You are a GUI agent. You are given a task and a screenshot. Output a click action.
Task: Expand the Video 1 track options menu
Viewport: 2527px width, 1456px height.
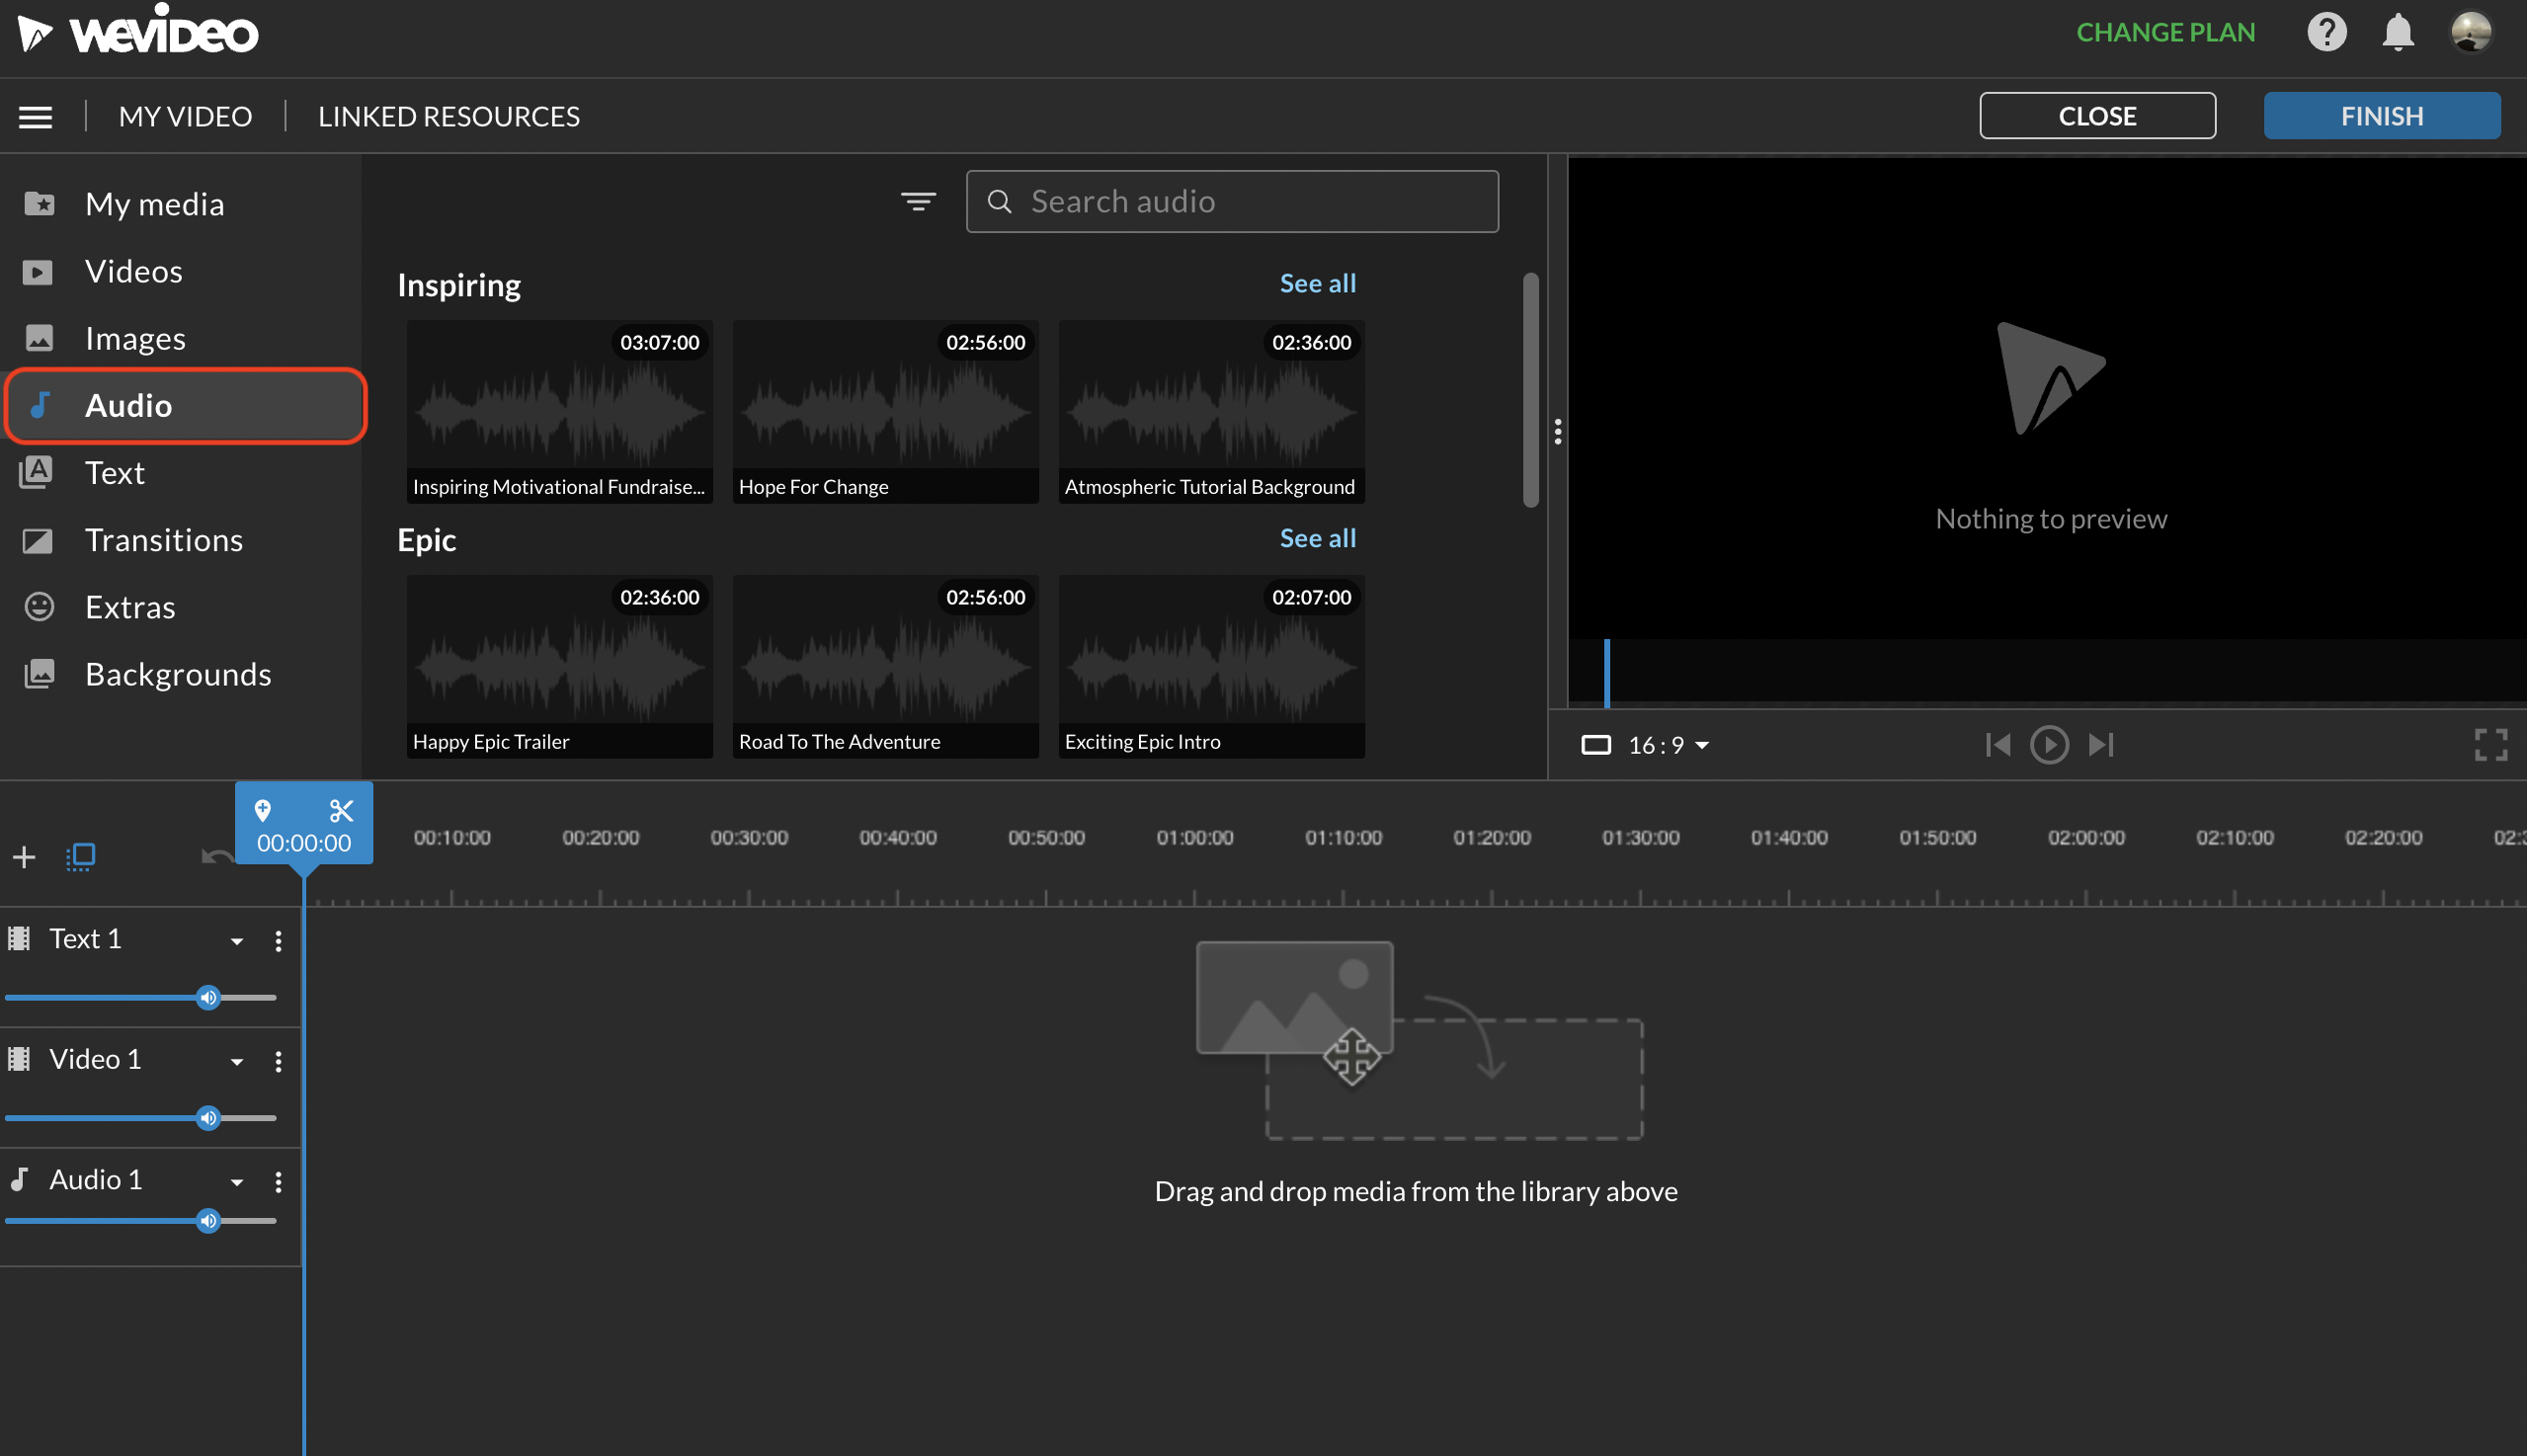(x=276, y=1060)
